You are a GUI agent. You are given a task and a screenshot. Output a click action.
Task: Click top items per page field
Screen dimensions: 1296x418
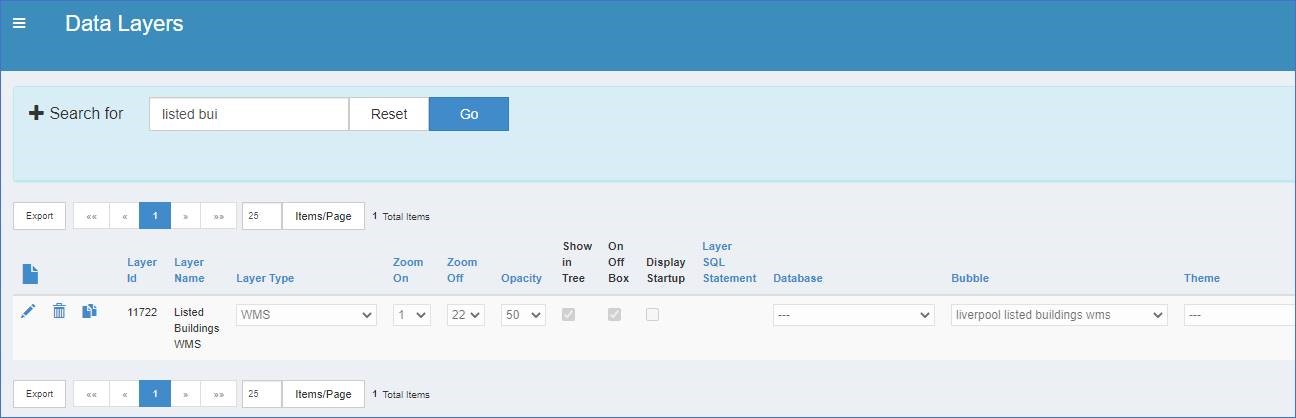pos(262,216)
